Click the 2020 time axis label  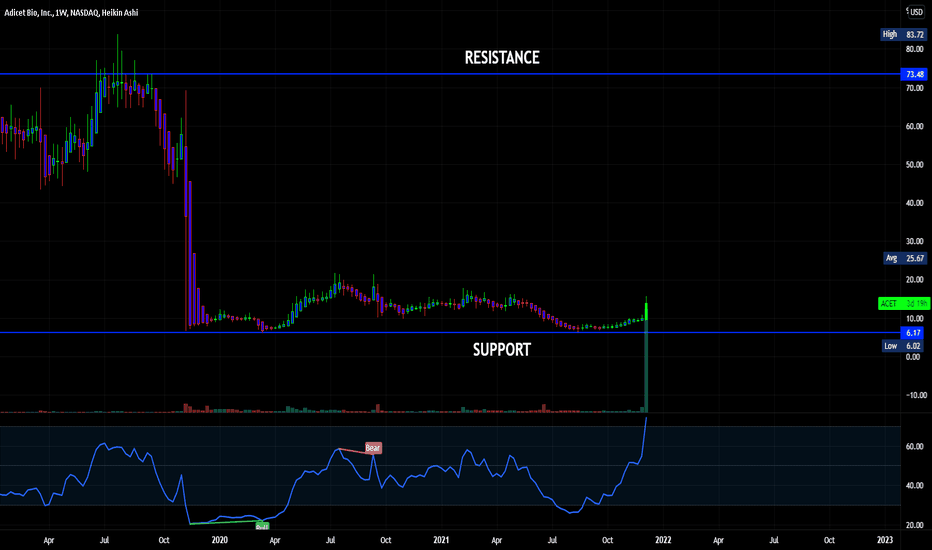point(219,540)
